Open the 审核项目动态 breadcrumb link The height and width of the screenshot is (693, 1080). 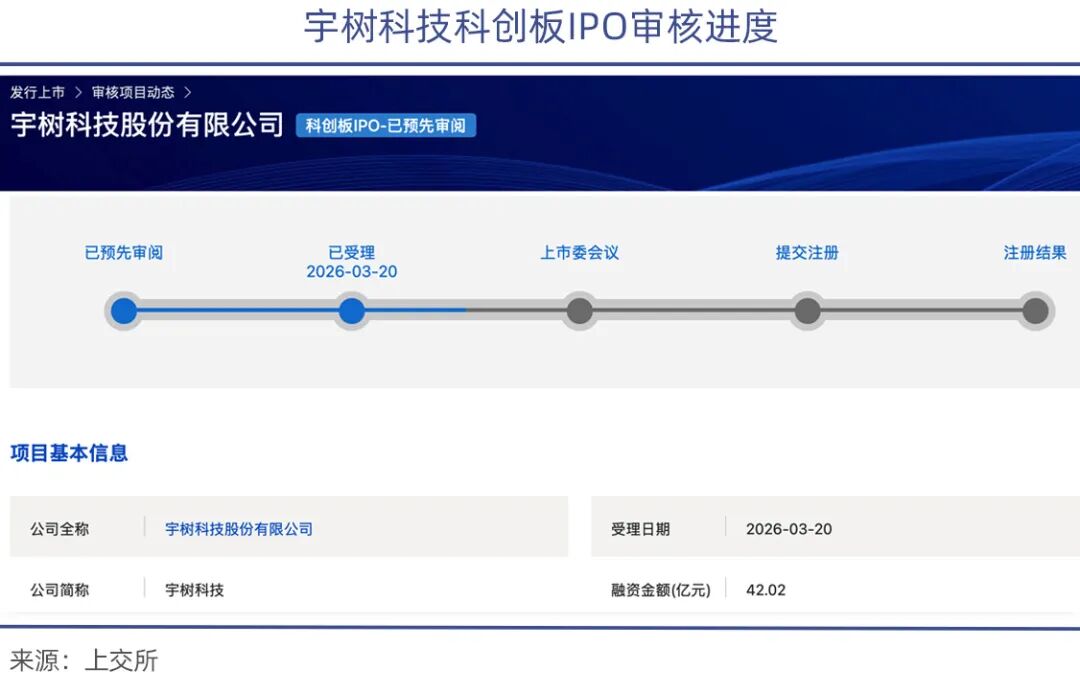133,92
